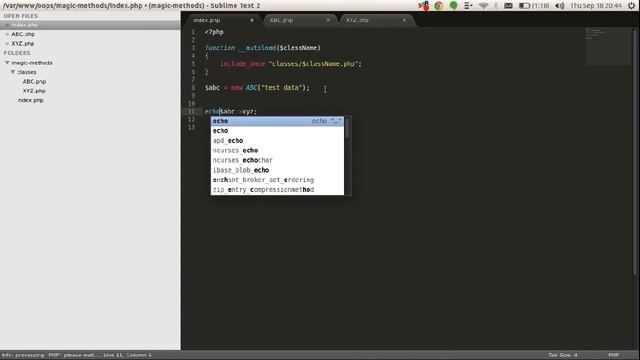Click the line and column indicator in the status bar
This screenshot has width=640, height=360.
(x=127, y=355)
